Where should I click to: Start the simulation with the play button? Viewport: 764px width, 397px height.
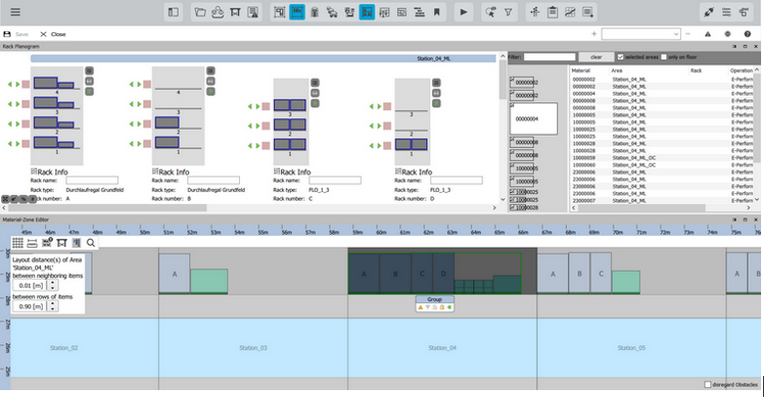[463, 12]
